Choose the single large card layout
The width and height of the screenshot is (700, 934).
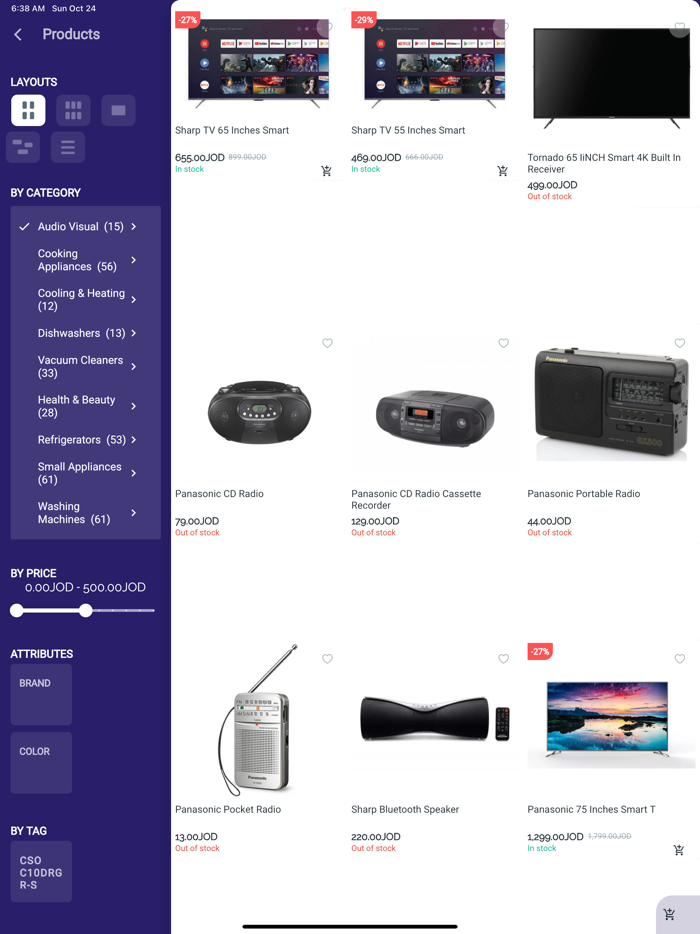click(x=119, y=110)
